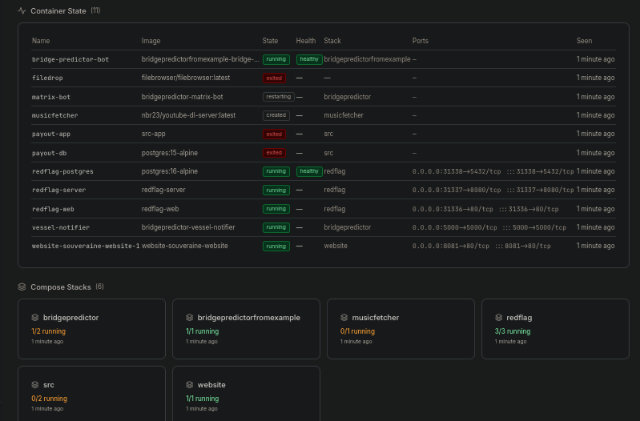Click the musicfetcher stack card icon

click(x=344, y=317)
